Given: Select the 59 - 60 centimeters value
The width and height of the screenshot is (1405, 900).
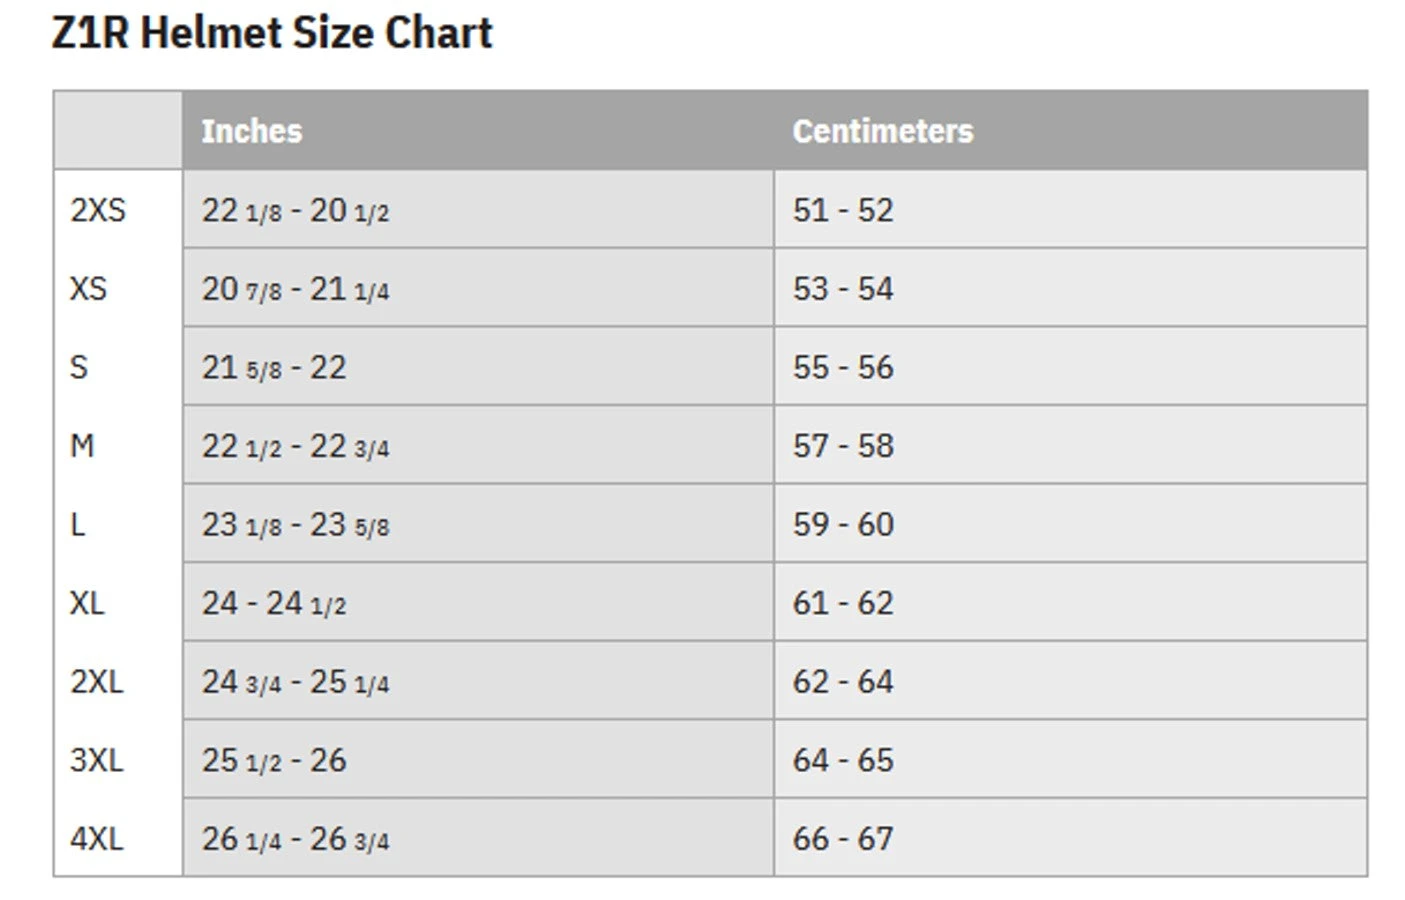Looking at the screenshot, I should [x=843, y=524].
